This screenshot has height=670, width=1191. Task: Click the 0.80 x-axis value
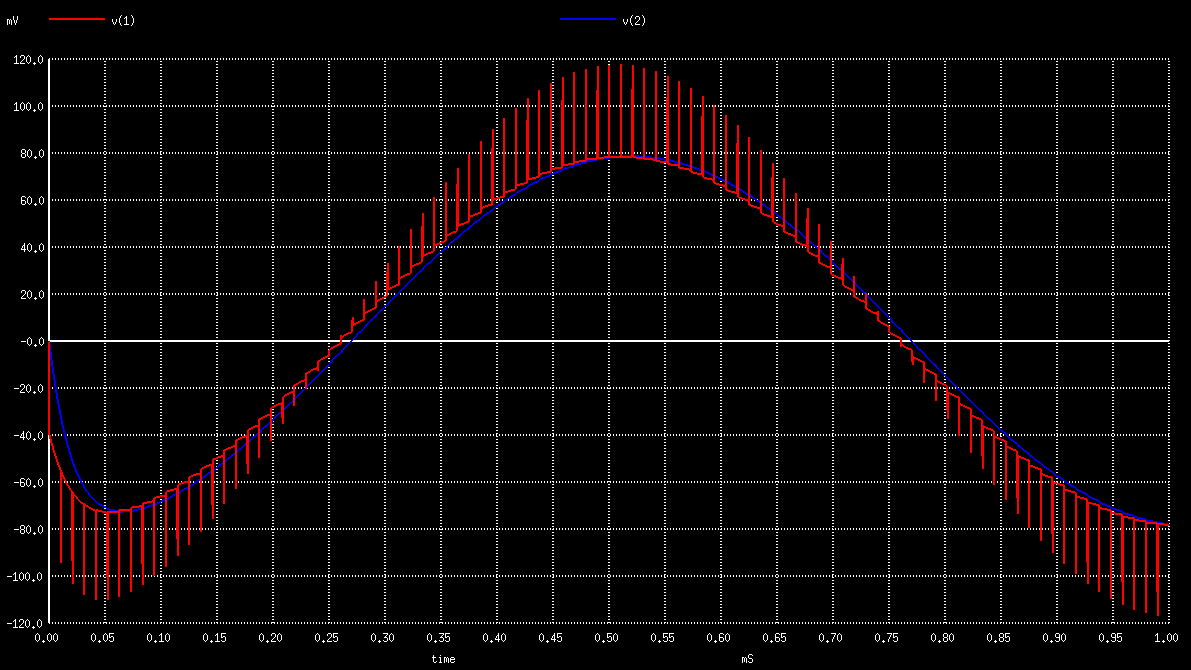(943, 638)
